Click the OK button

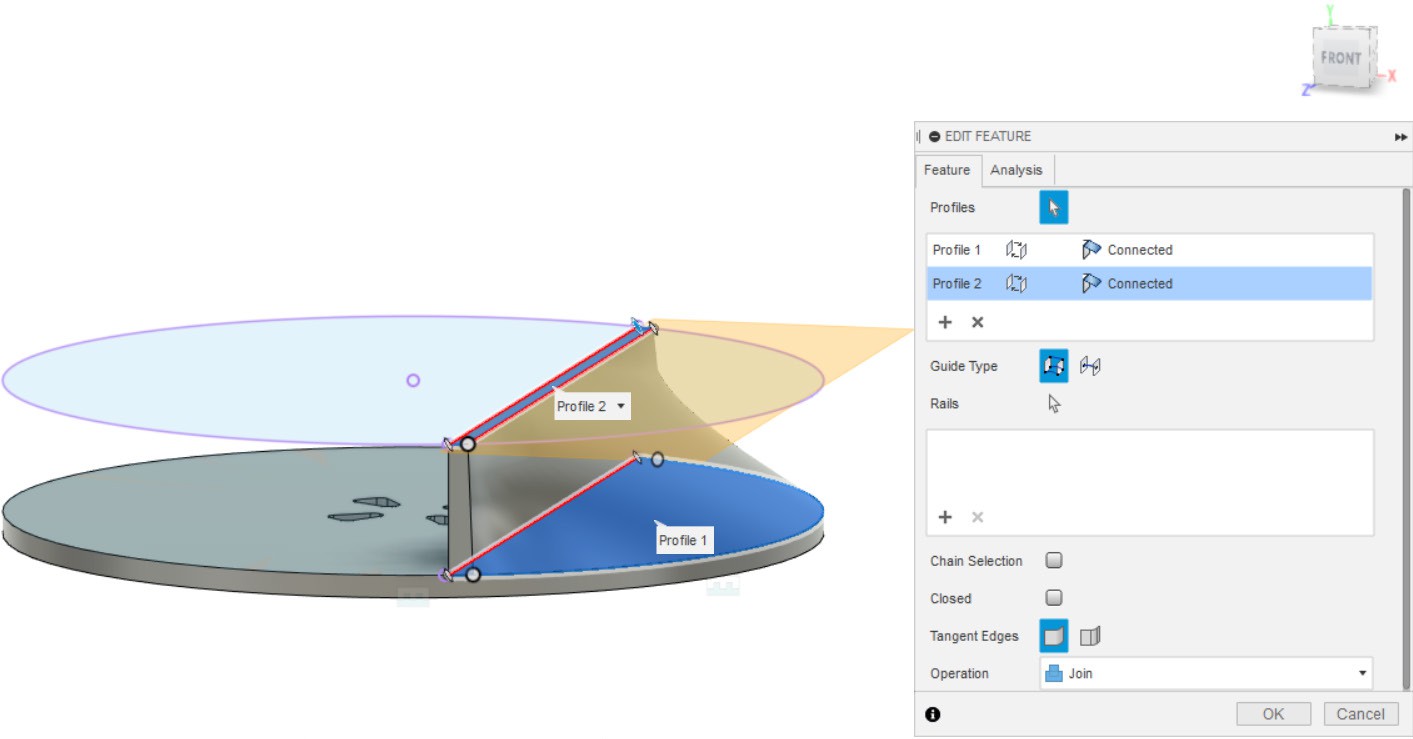pyautogui.click(x=1273, y=714)
